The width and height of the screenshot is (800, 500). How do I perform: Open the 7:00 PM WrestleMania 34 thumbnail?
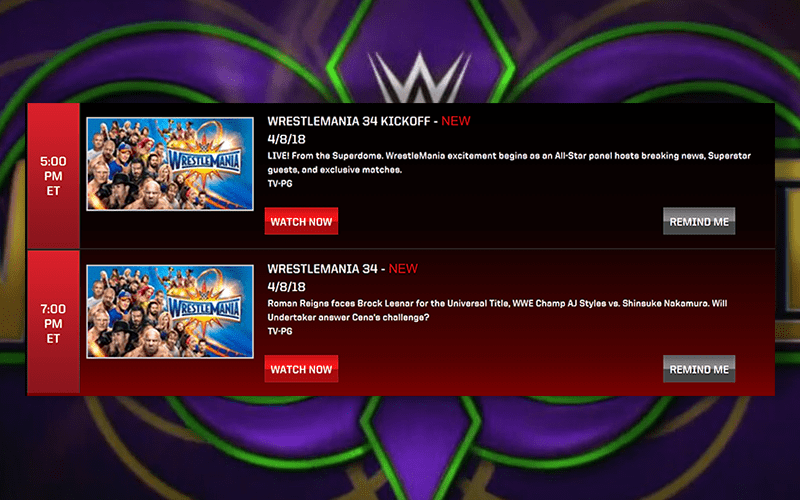(x=170, y=311)
